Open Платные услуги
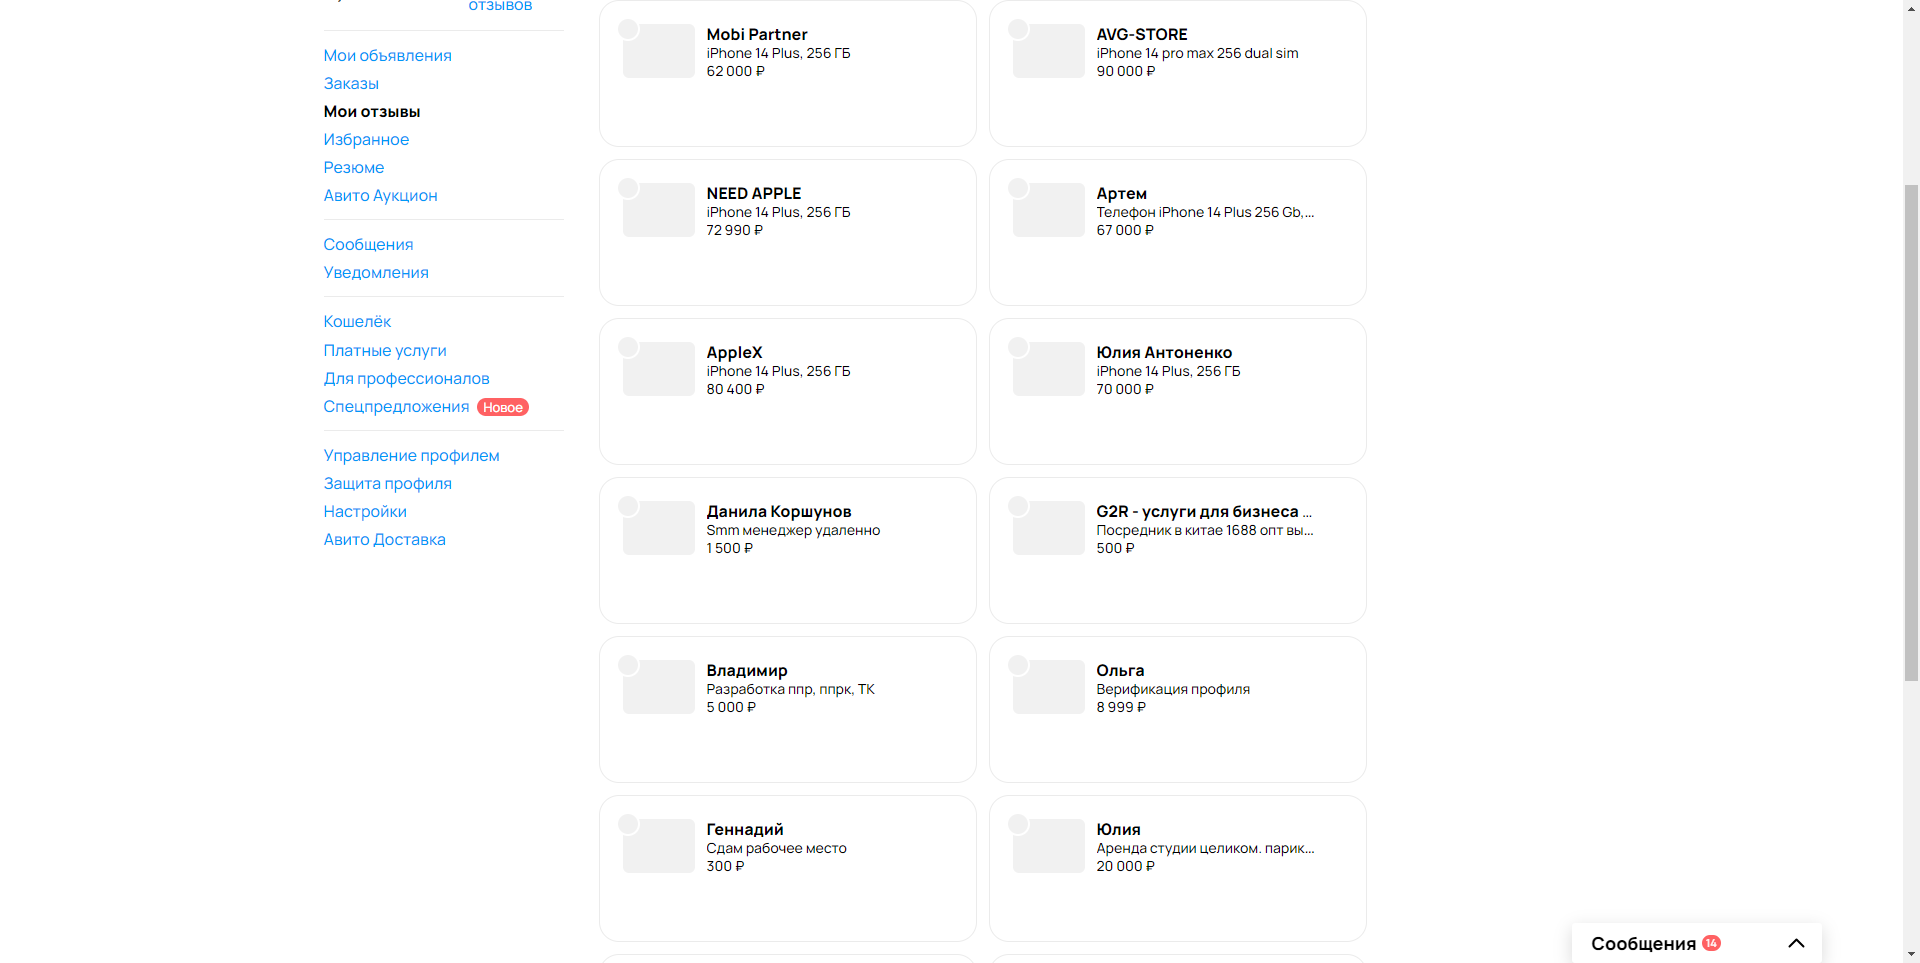Screen dimensions: 1920x963 pyautogui.click(x=385, y=350)
